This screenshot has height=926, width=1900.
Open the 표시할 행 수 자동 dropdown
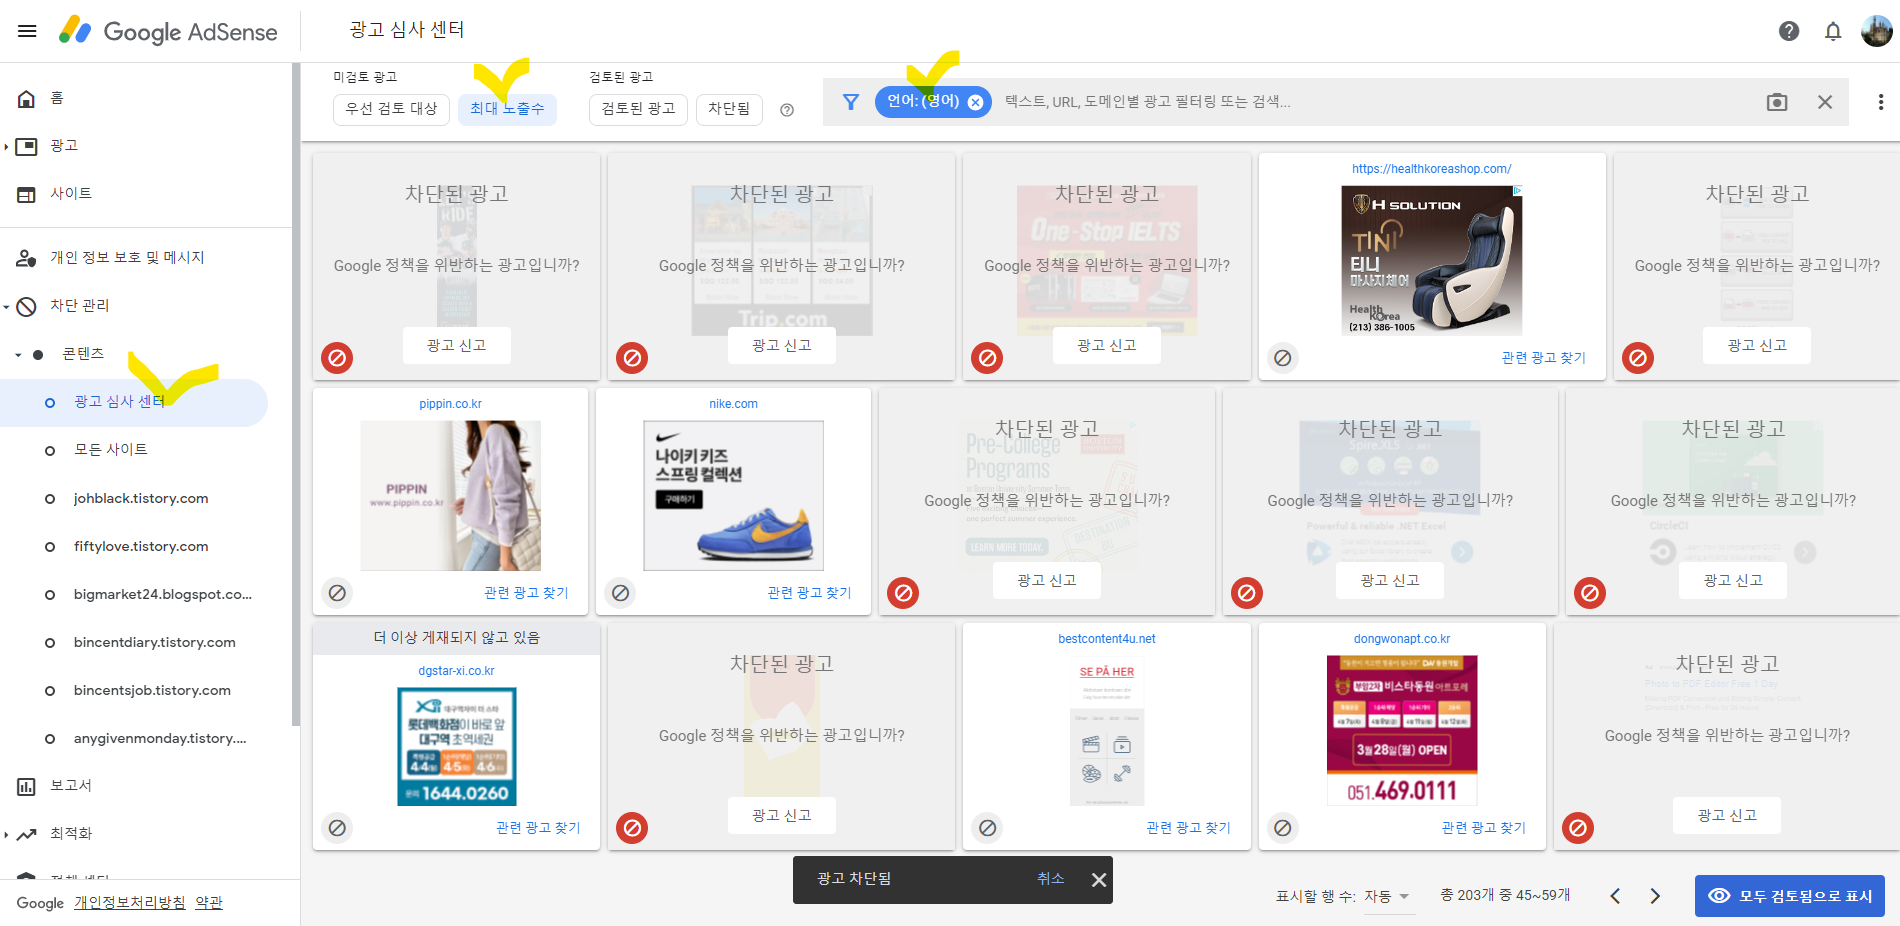(1388, 897)
